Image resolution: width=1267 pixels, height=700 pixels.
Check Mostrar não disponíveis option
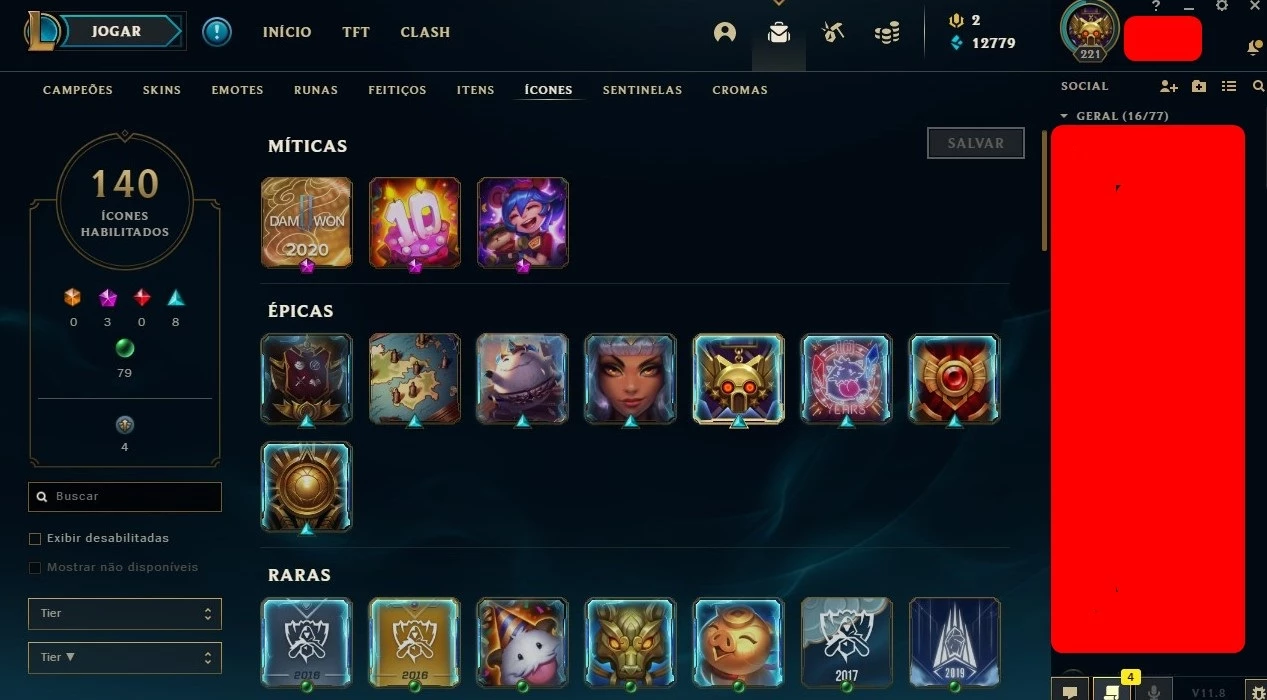[35, 568]
